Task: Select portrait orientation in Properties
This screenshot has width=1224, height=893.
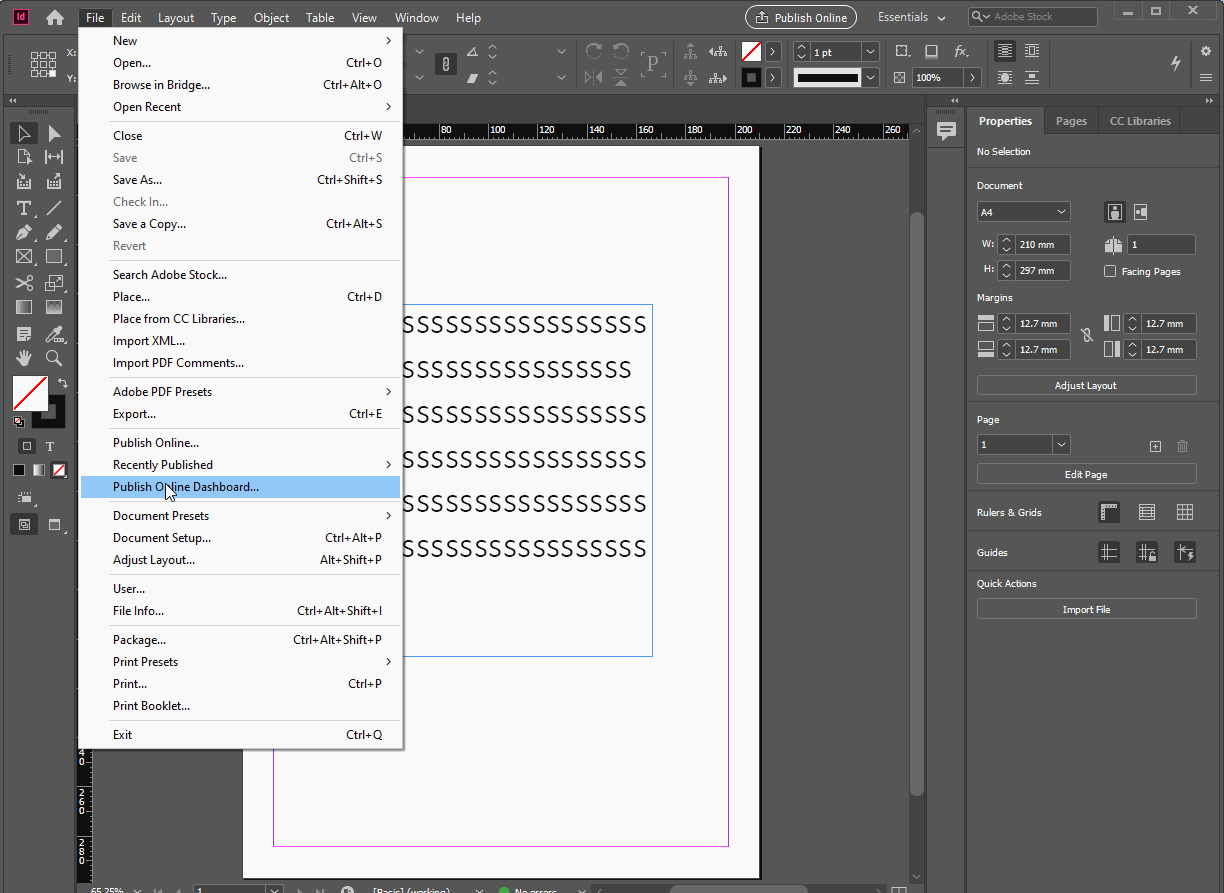Action: pyautogui.click(x=1115, y=212)
